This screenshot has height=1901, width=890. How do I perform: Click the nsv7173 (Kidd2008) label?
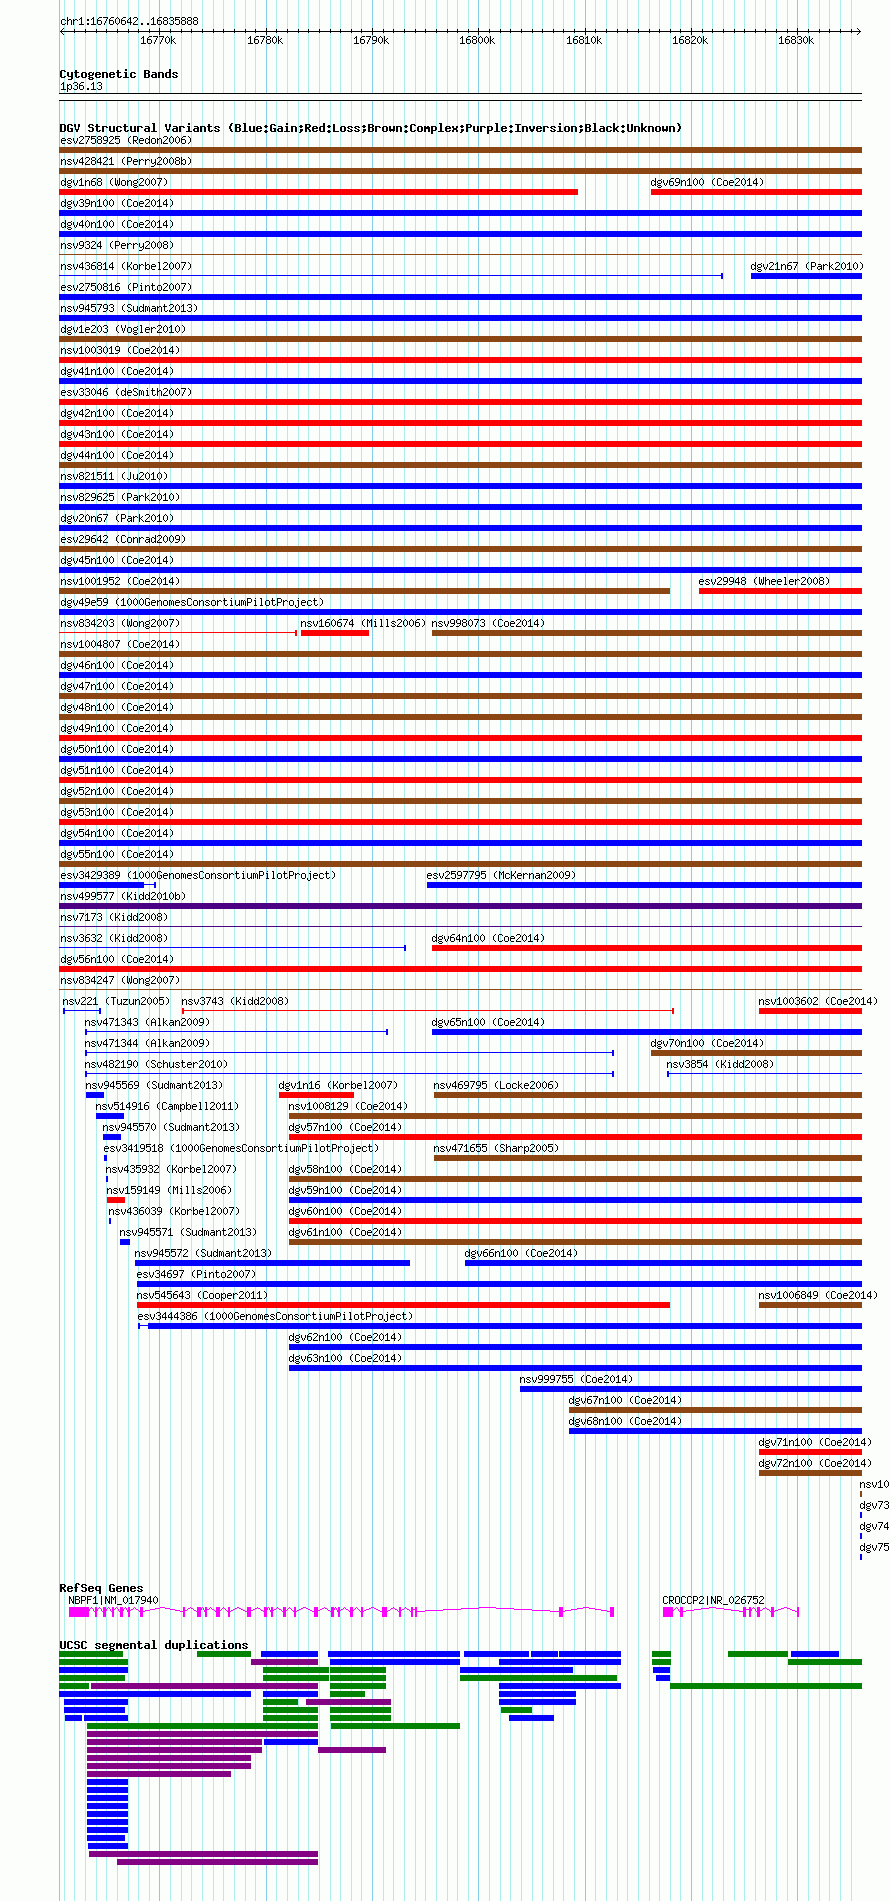(x=114, y=918)
